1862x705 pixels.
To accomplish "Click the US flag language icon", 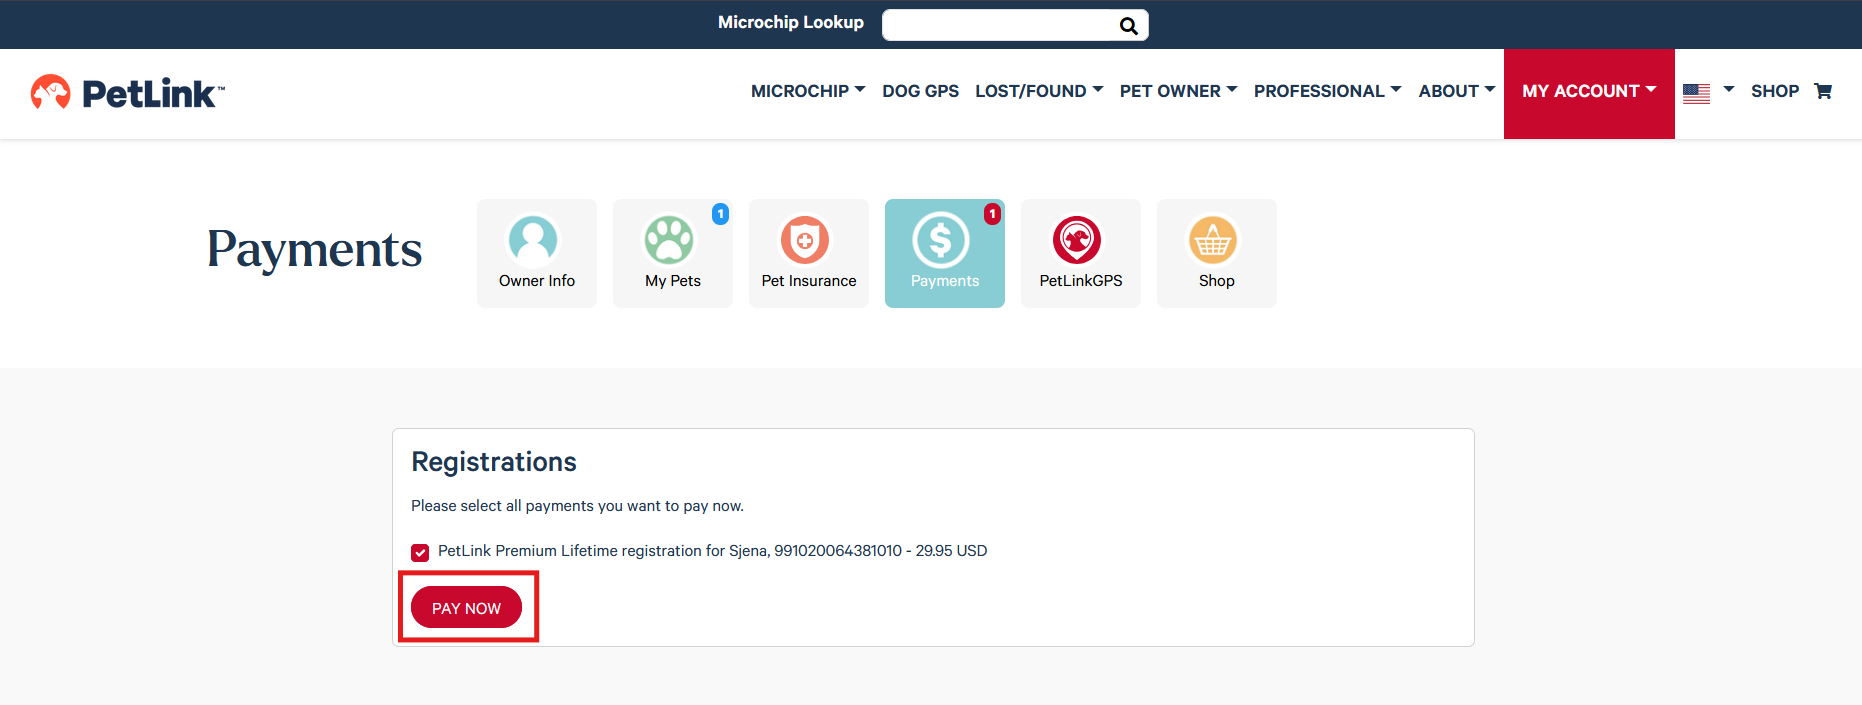I will pos(1696,93).
